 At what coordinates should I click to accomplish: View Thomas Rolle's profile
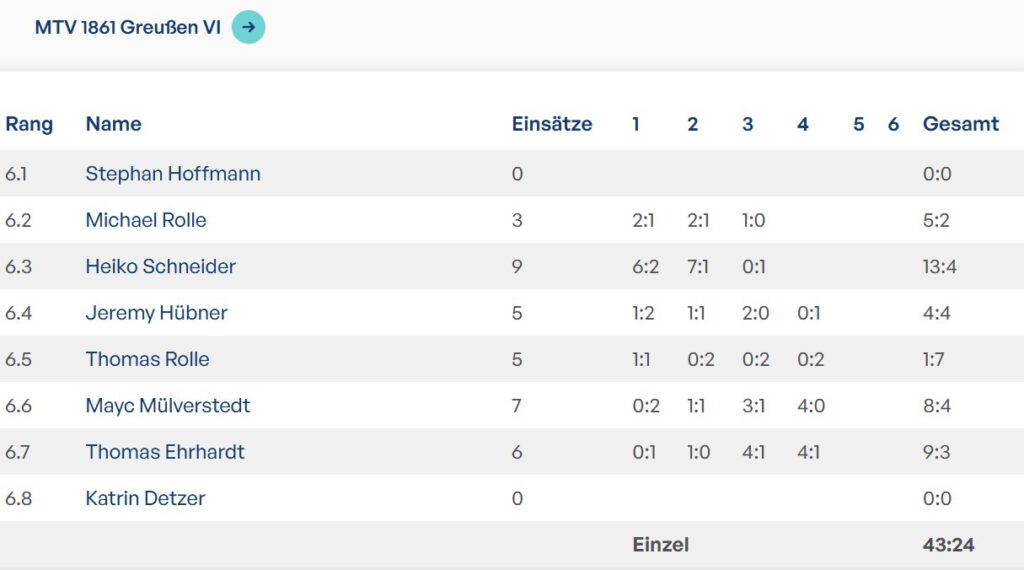coord(148,359)
